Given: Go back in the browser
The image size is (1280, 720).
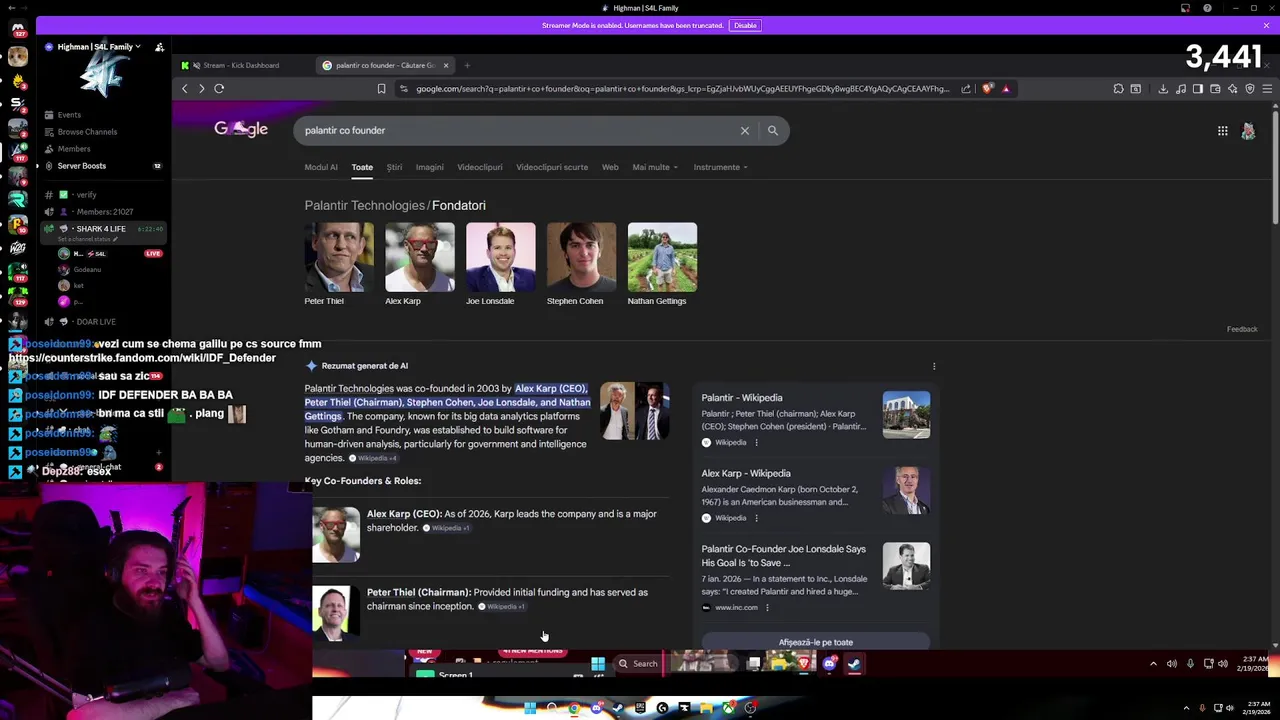Looking at the screenshot, I should pos(185,88).
